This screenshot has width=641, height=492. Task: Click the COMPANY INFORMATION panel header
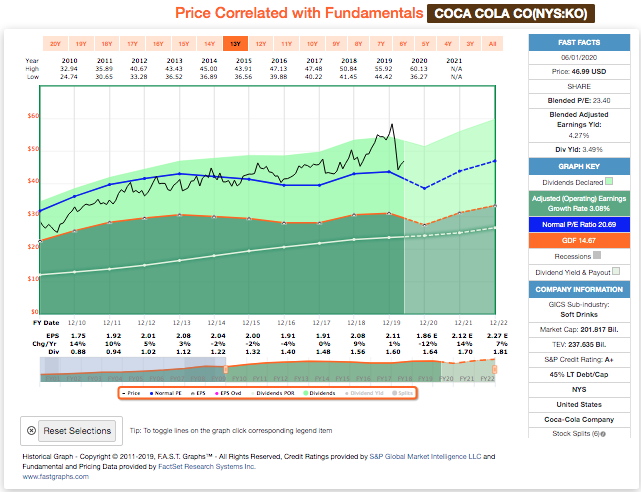[579, 289]
